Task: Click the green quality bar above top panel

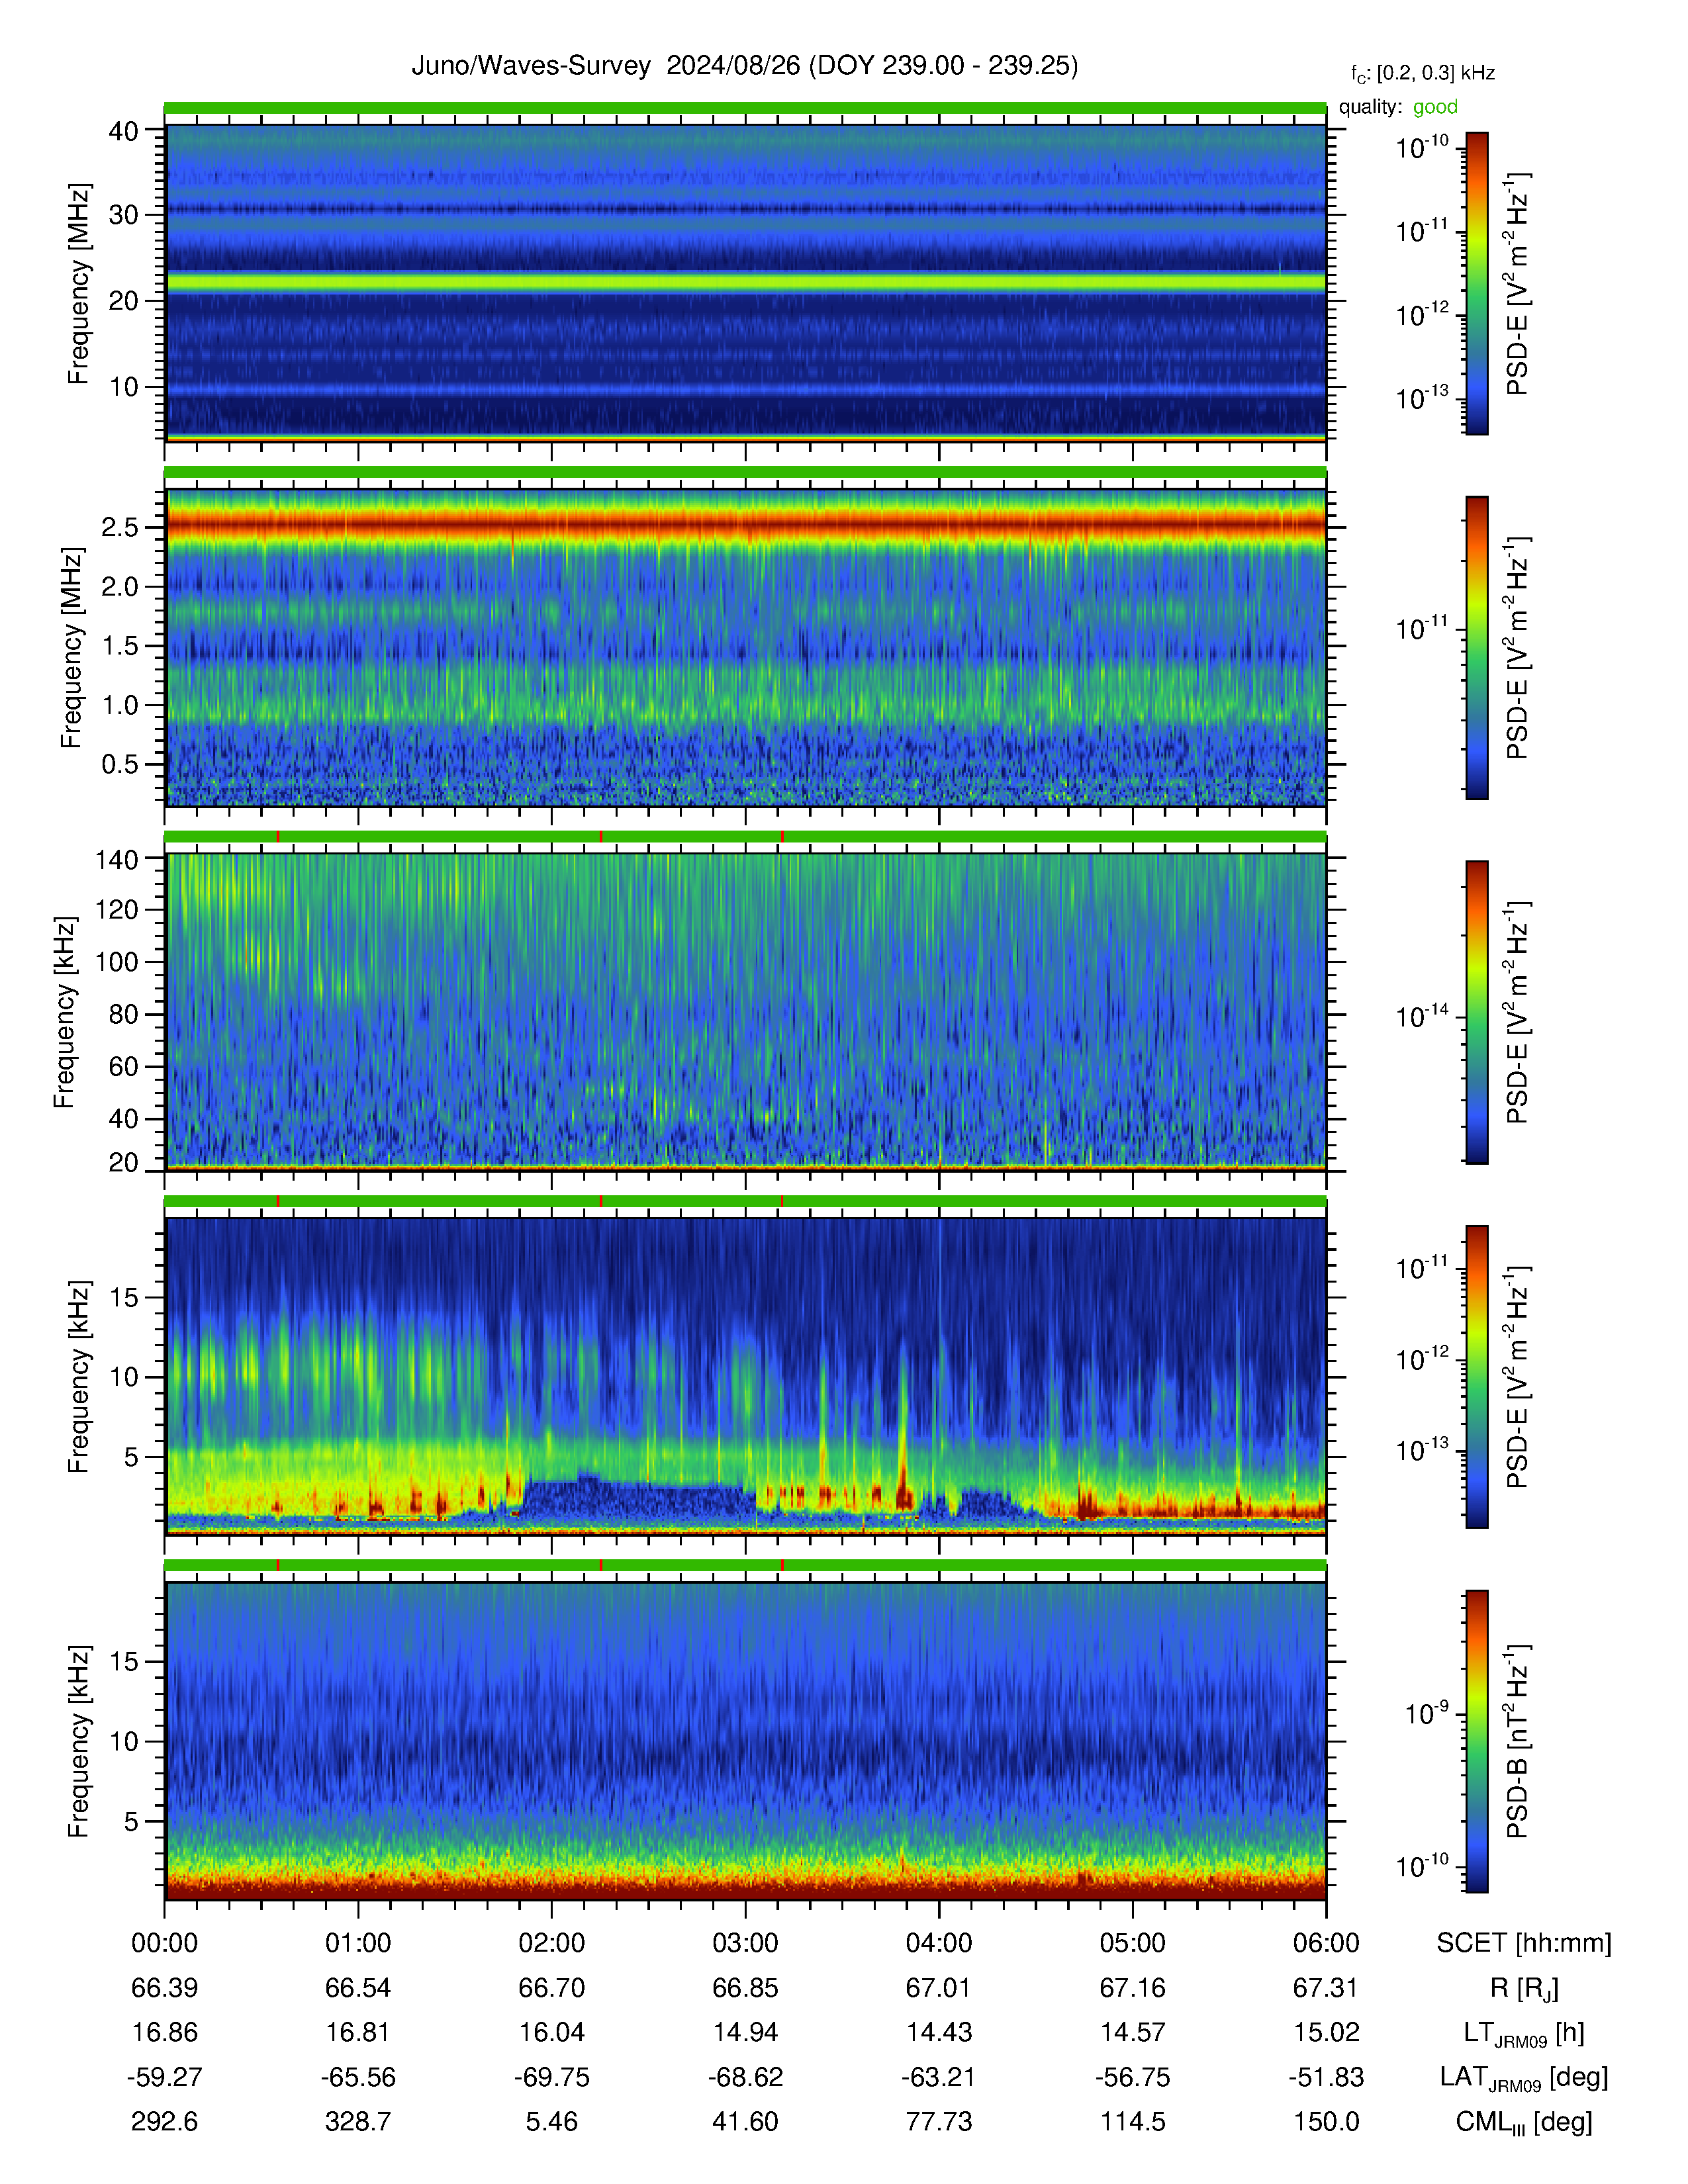Action: coord(745,108)
